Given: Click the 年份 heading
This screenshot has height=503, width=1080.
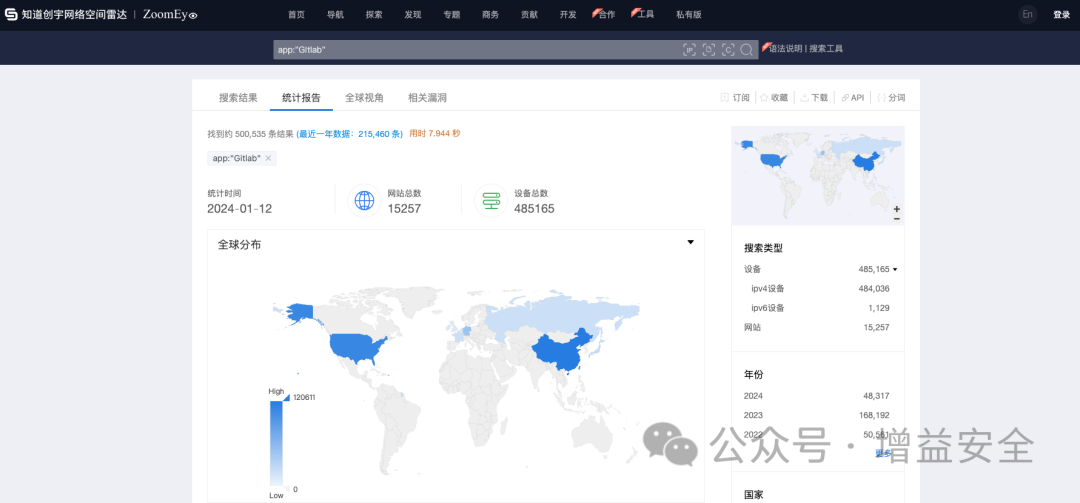Looking at the screenshot, I should [x=754, y=375].
